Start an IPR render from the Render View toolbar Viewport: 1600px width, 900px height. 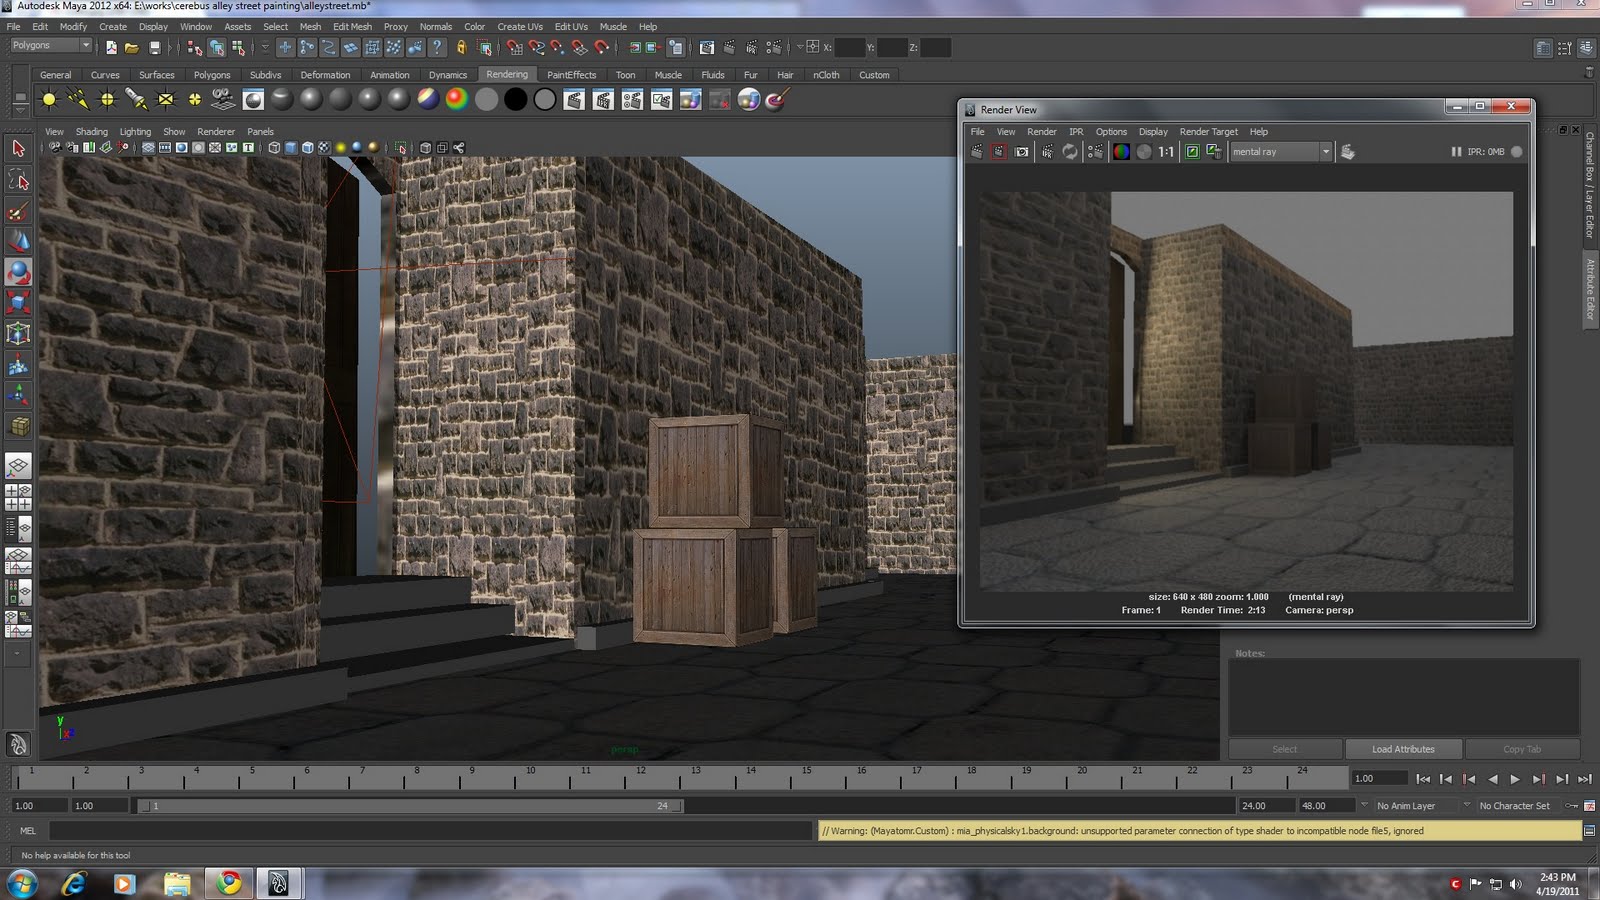[x=1046, y=152]
